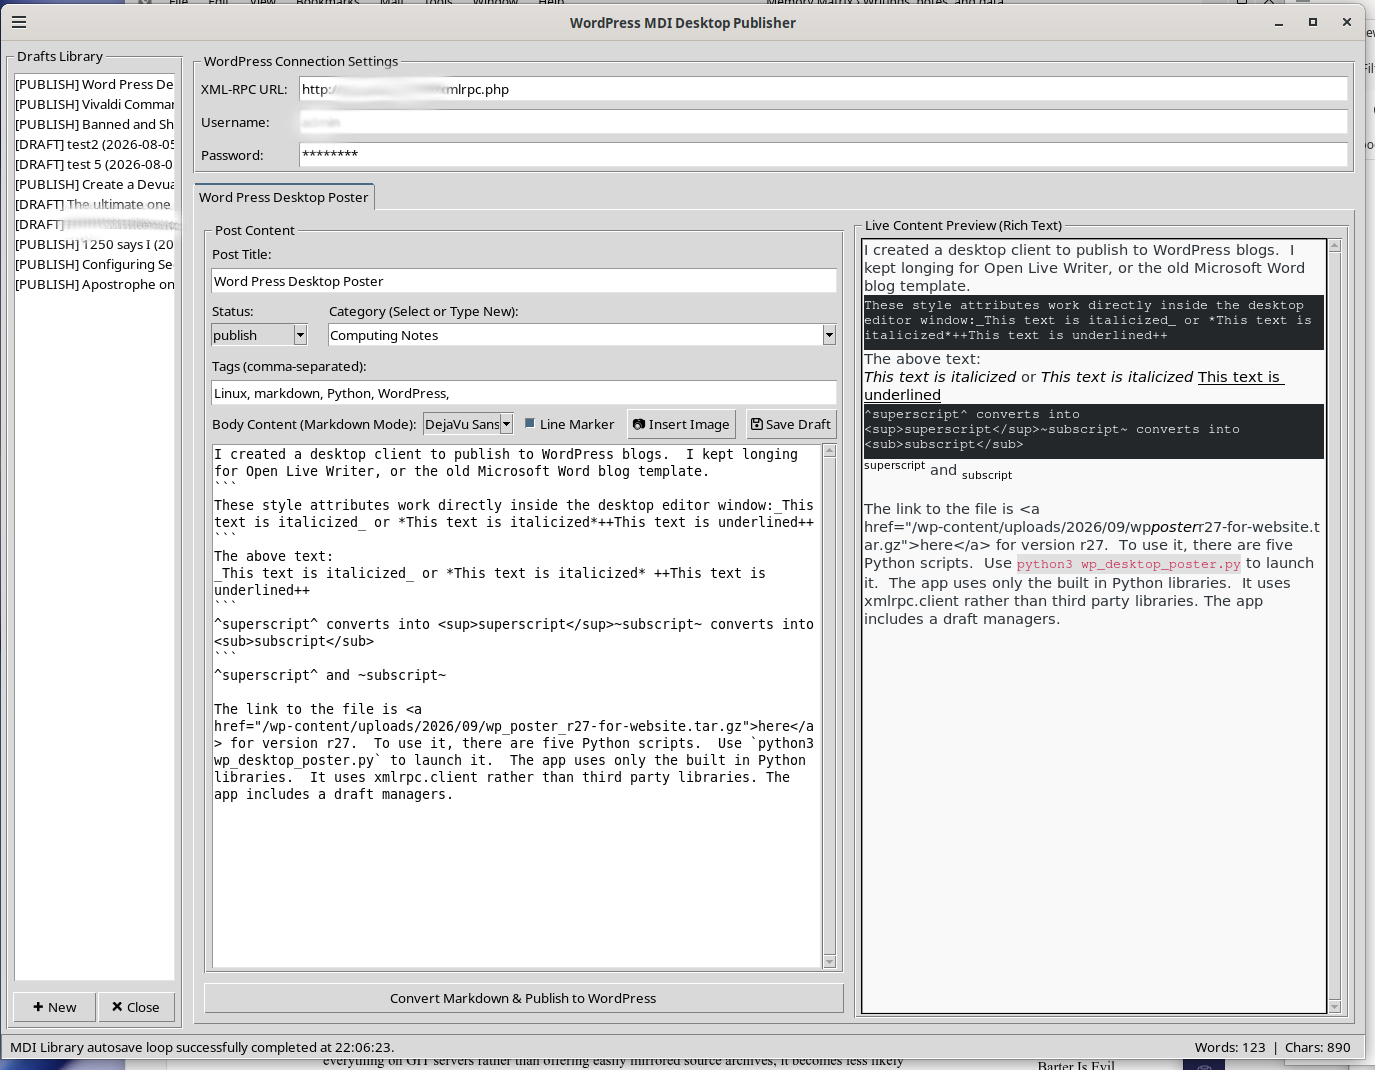The height and width of the screenshot is (1070, 1375).
Task: Click the Live Content Preview rich text area
Action: (1094, 626)
